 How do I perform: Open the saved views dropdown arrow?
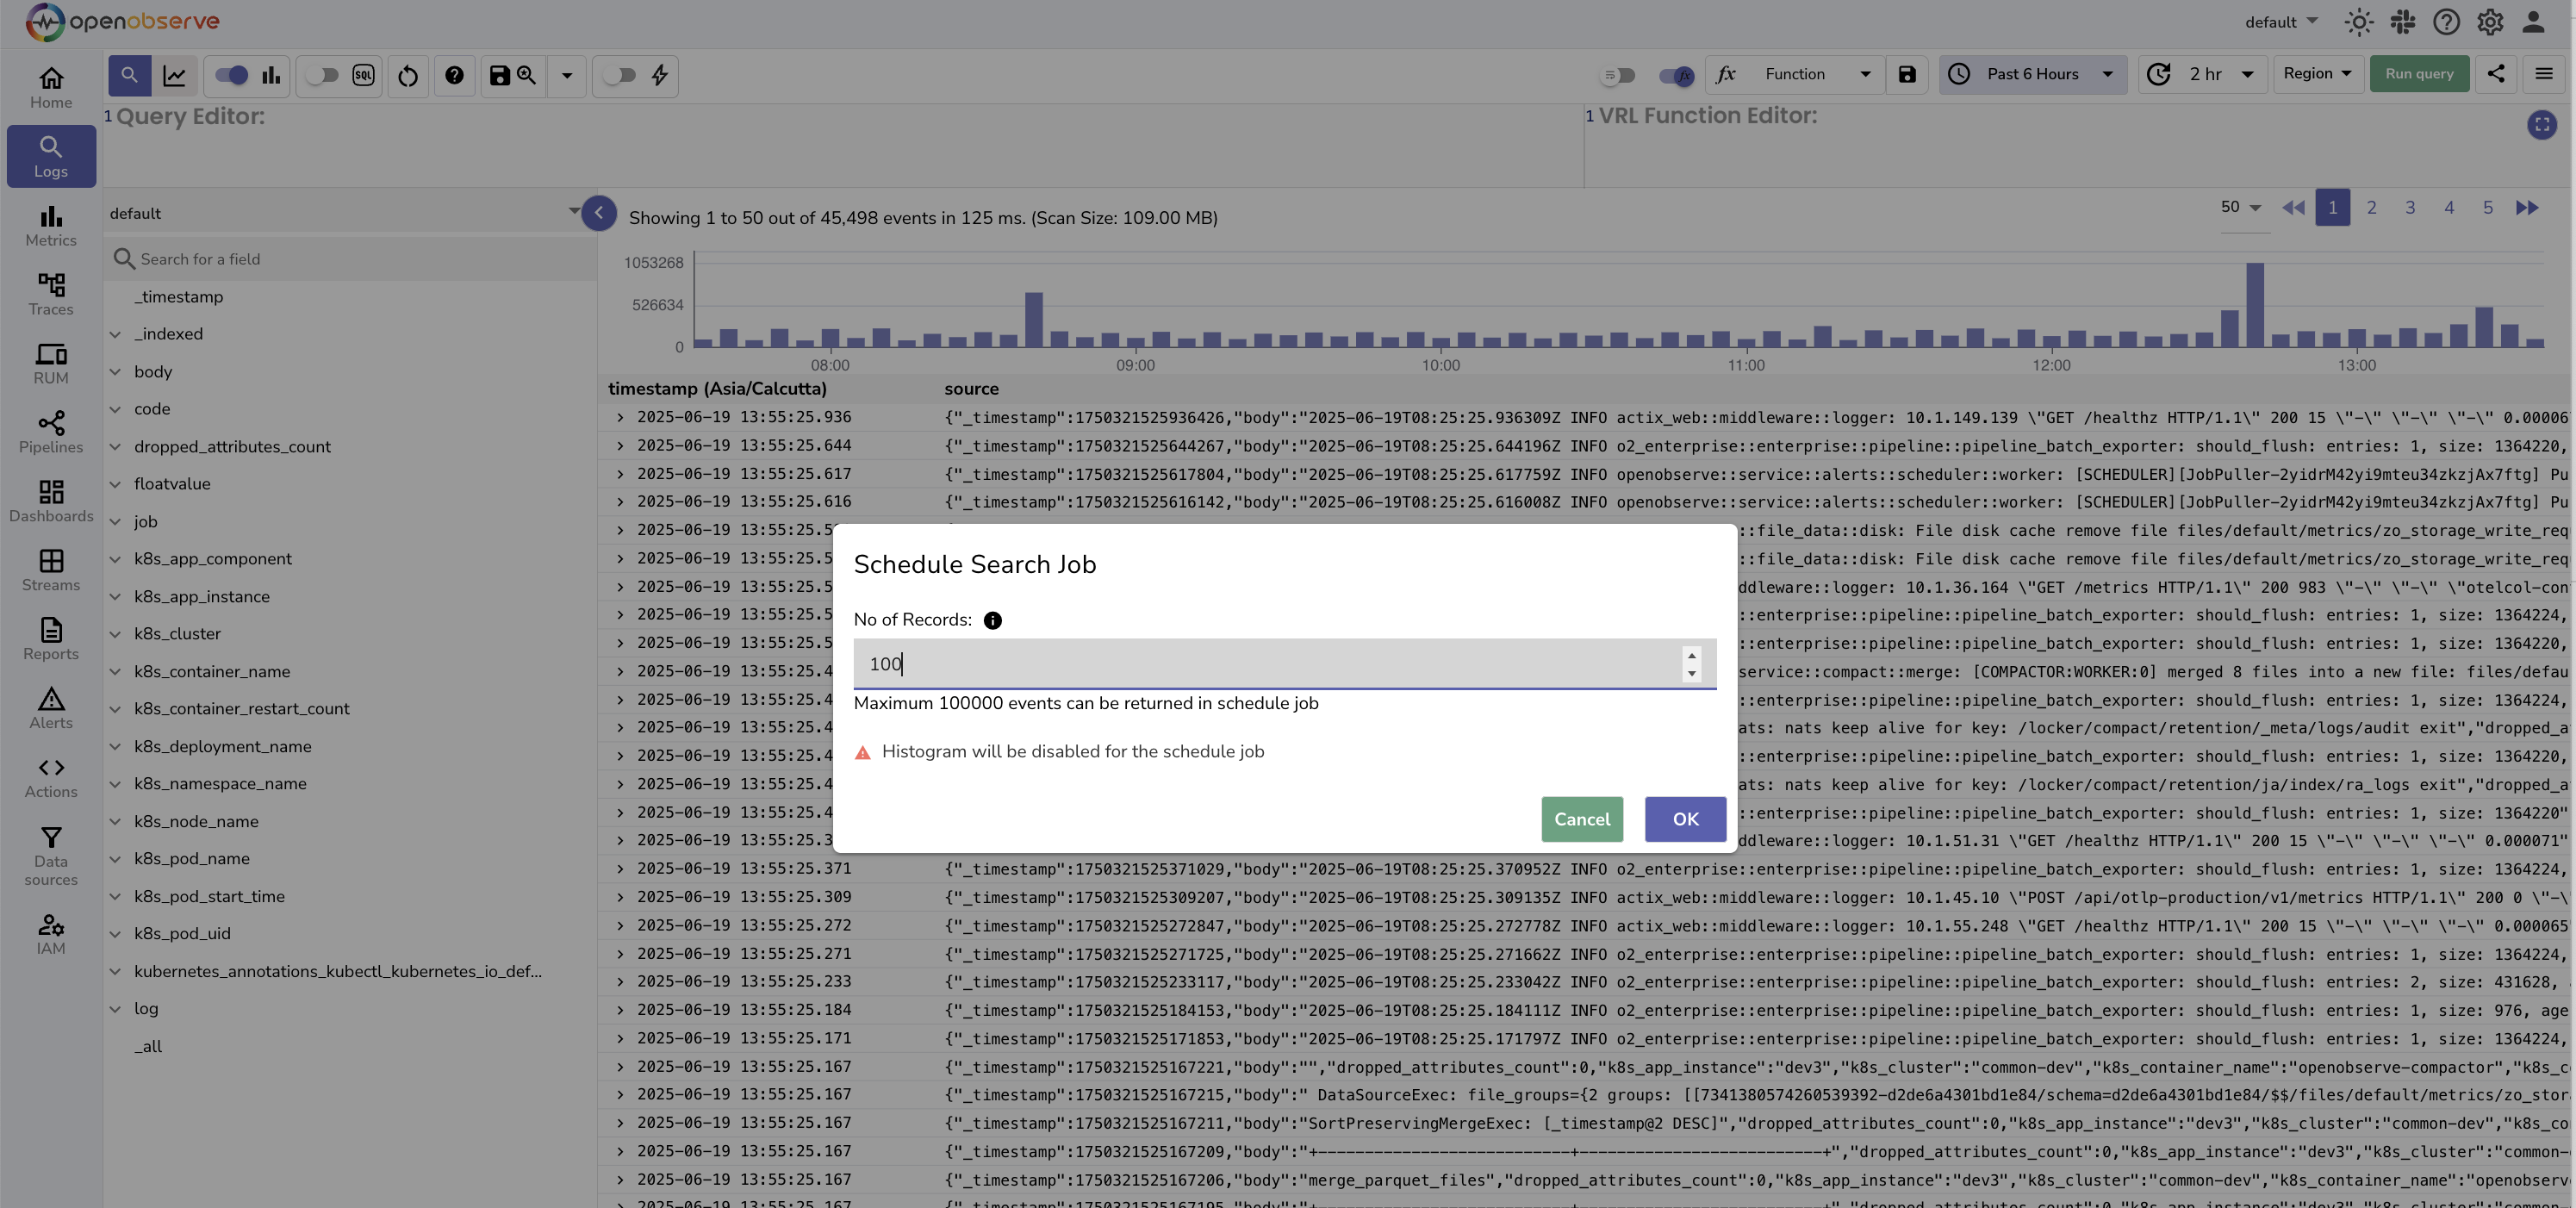click(567, 75)
